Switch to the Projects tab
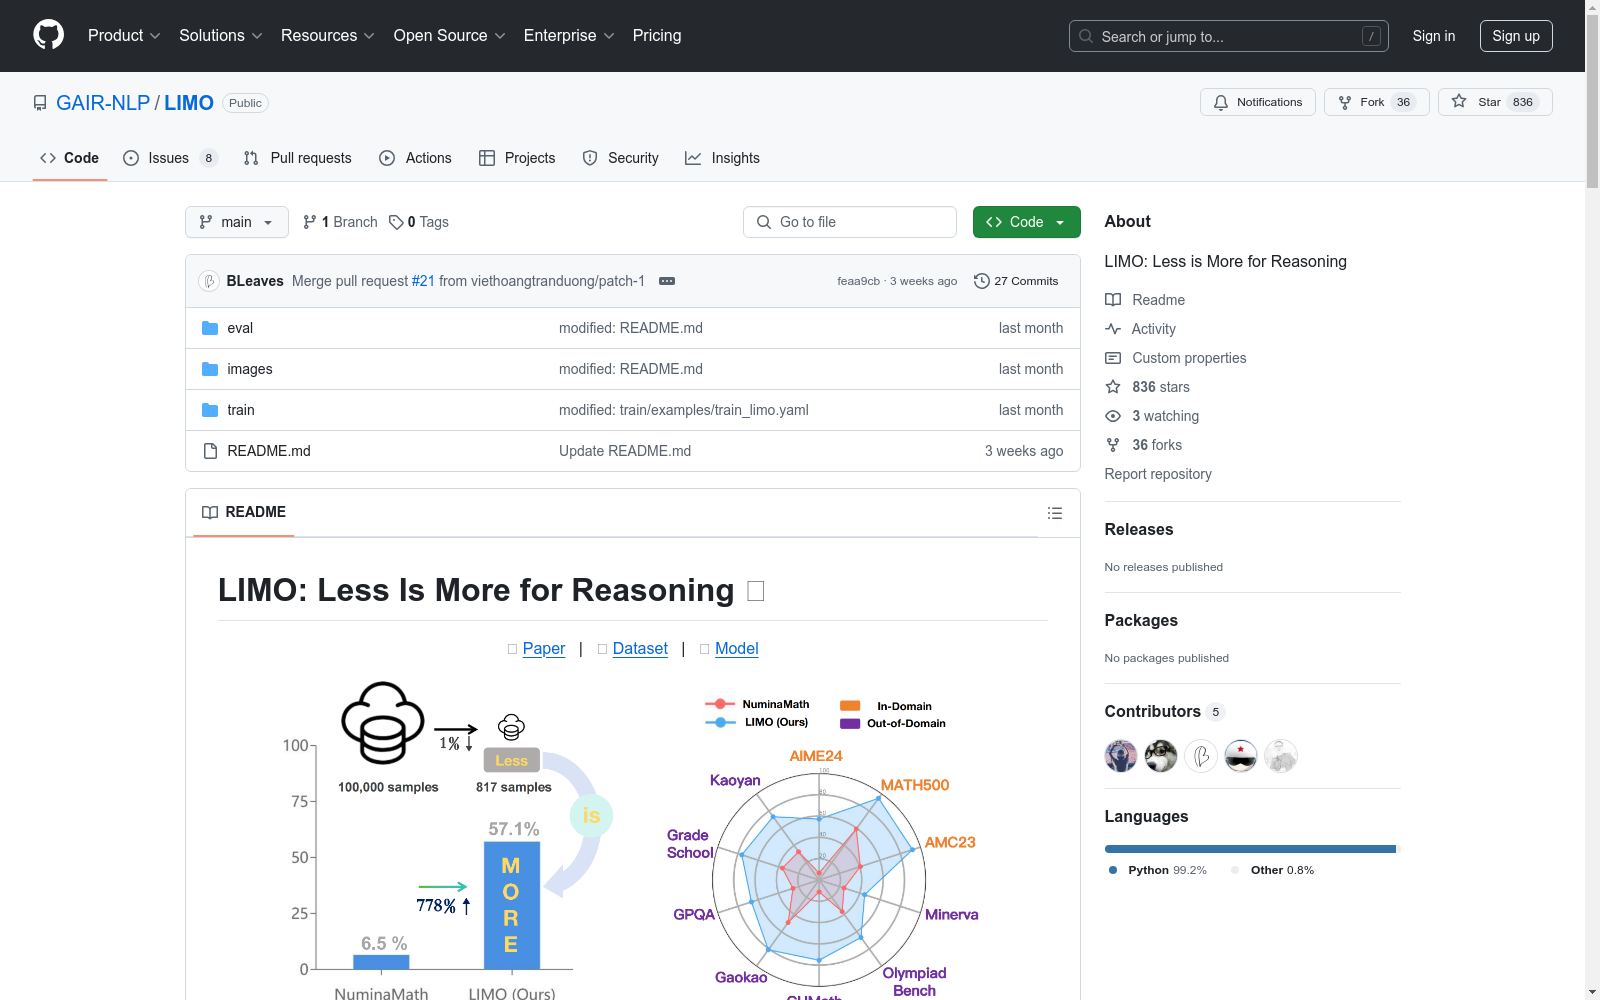 click(x=517, y=158)
